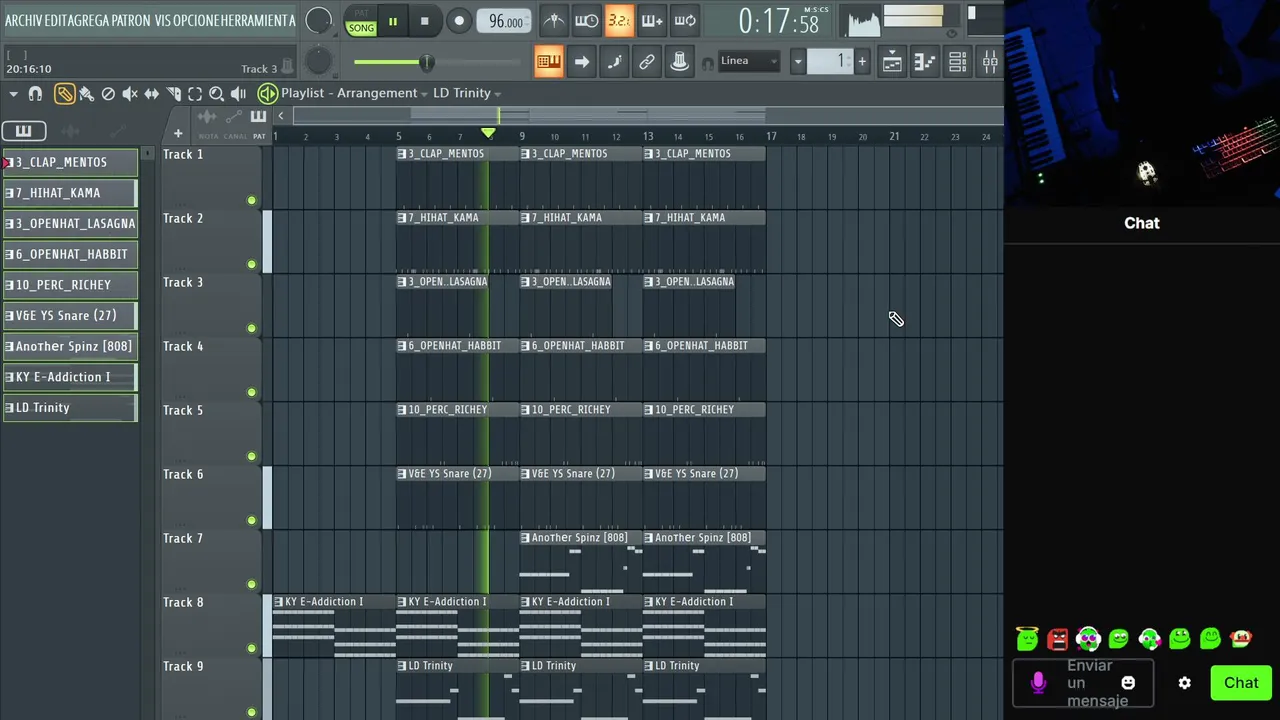Open the EDITAR menu
Screen dimensions: 1280x720
(x=55, y=20)
